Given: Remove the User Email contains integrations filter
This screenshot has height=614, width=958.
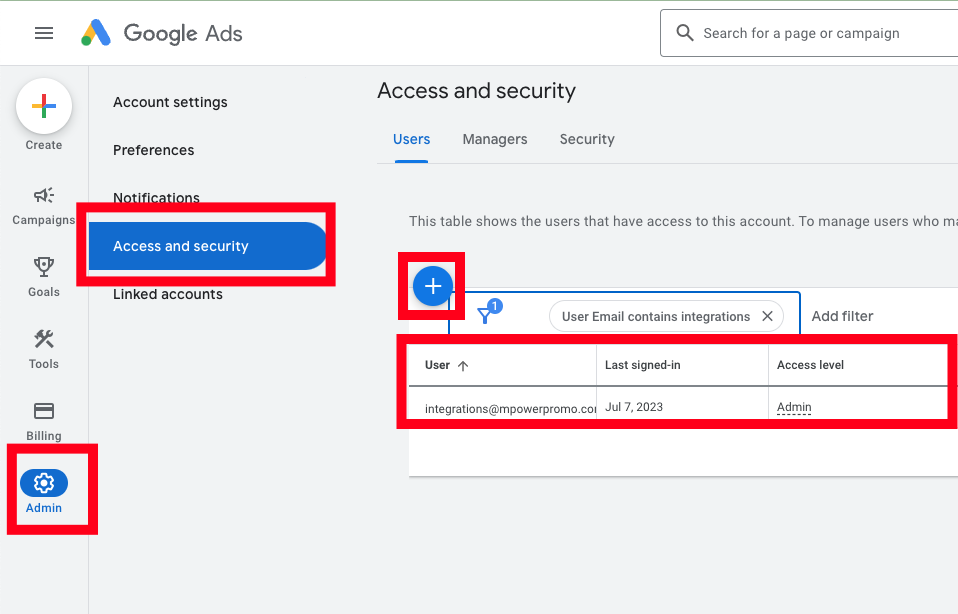Looking at the screenshot, I should [767, 316].
